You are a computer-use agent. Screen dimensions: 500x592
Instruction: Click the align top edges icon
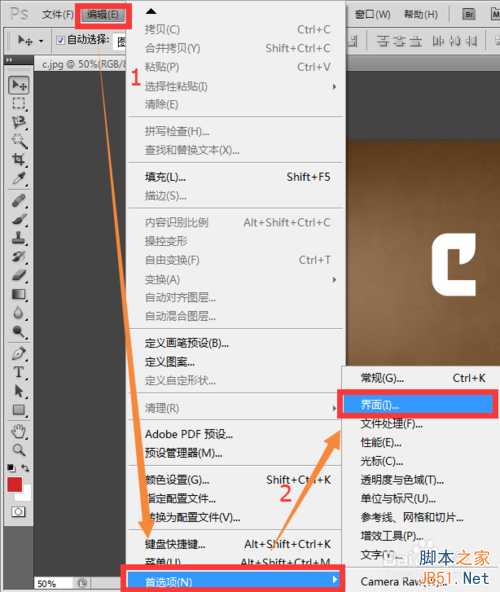tap(383, 41)
